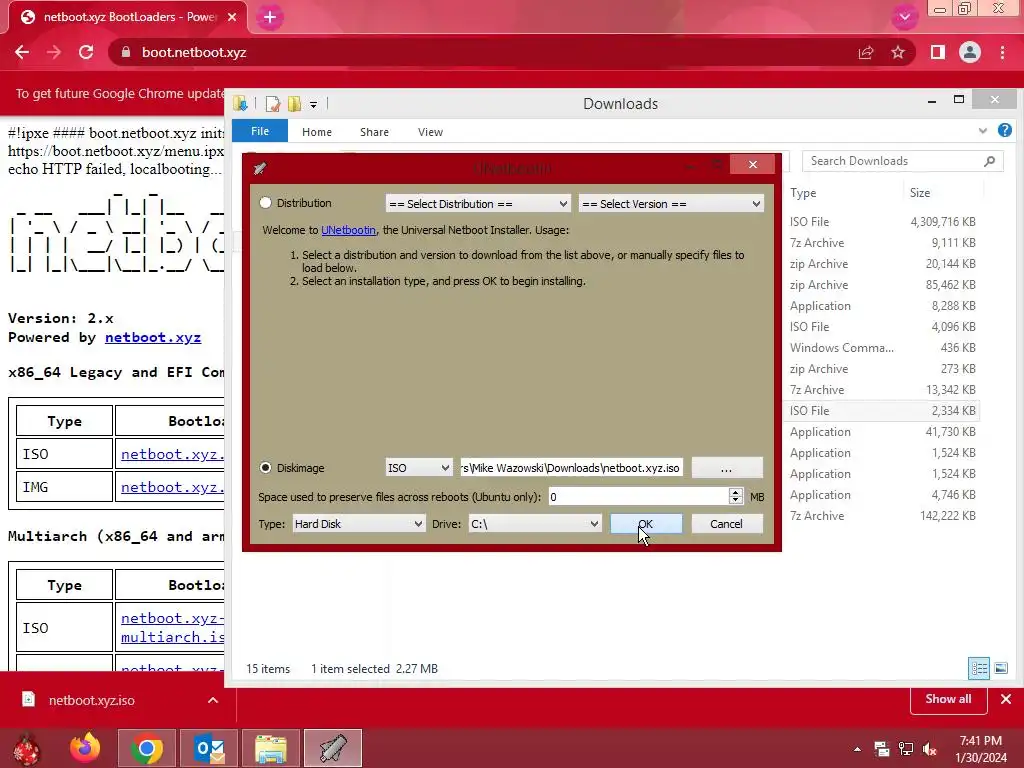
Task: Click the OK button in UNetbootin
Action: pos(646,524)
